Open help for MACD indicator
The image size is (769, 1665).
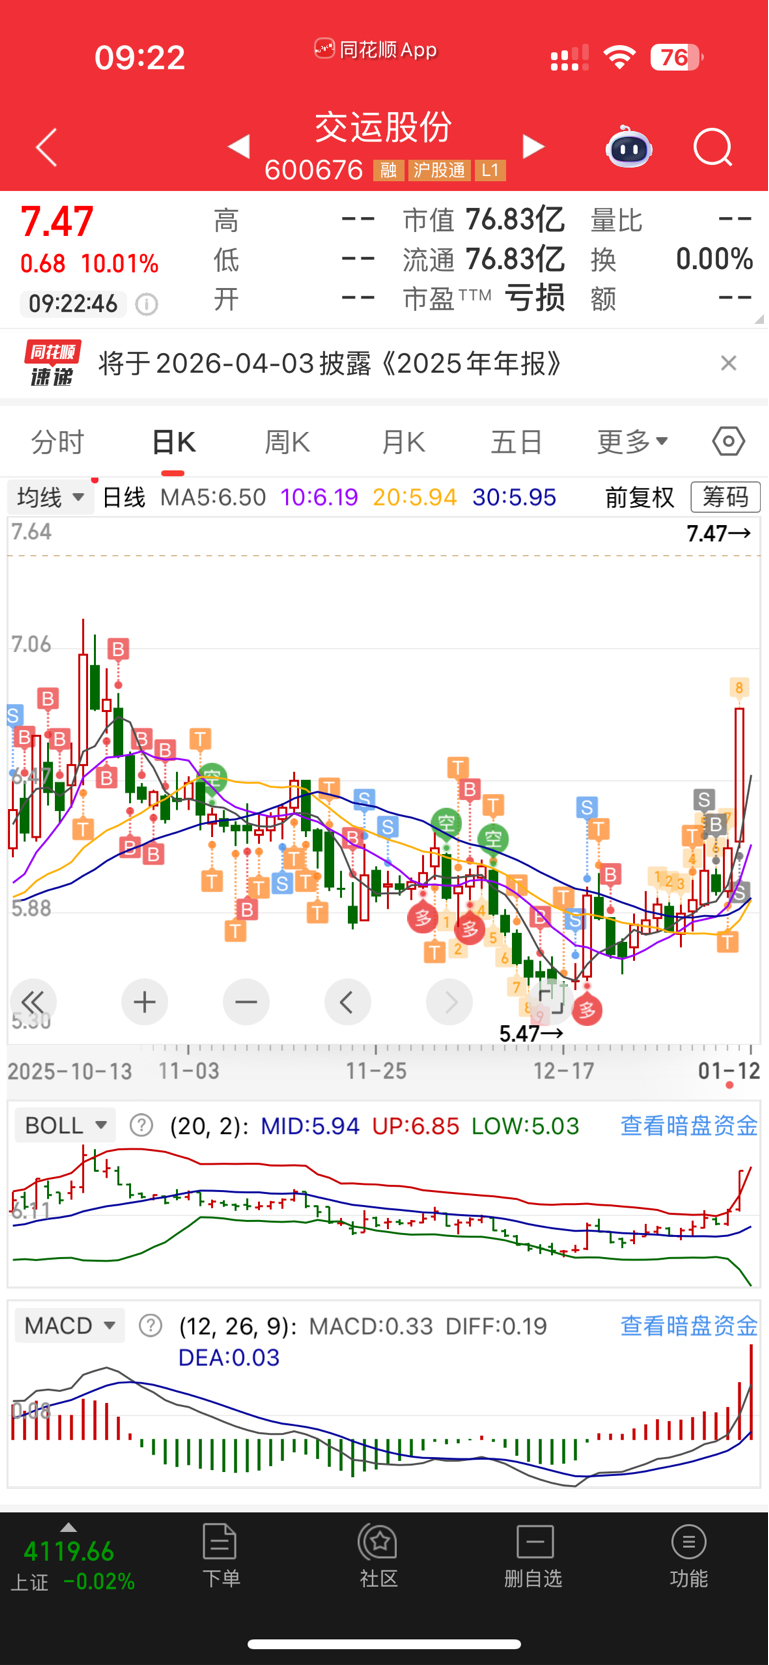(151, 1326)
